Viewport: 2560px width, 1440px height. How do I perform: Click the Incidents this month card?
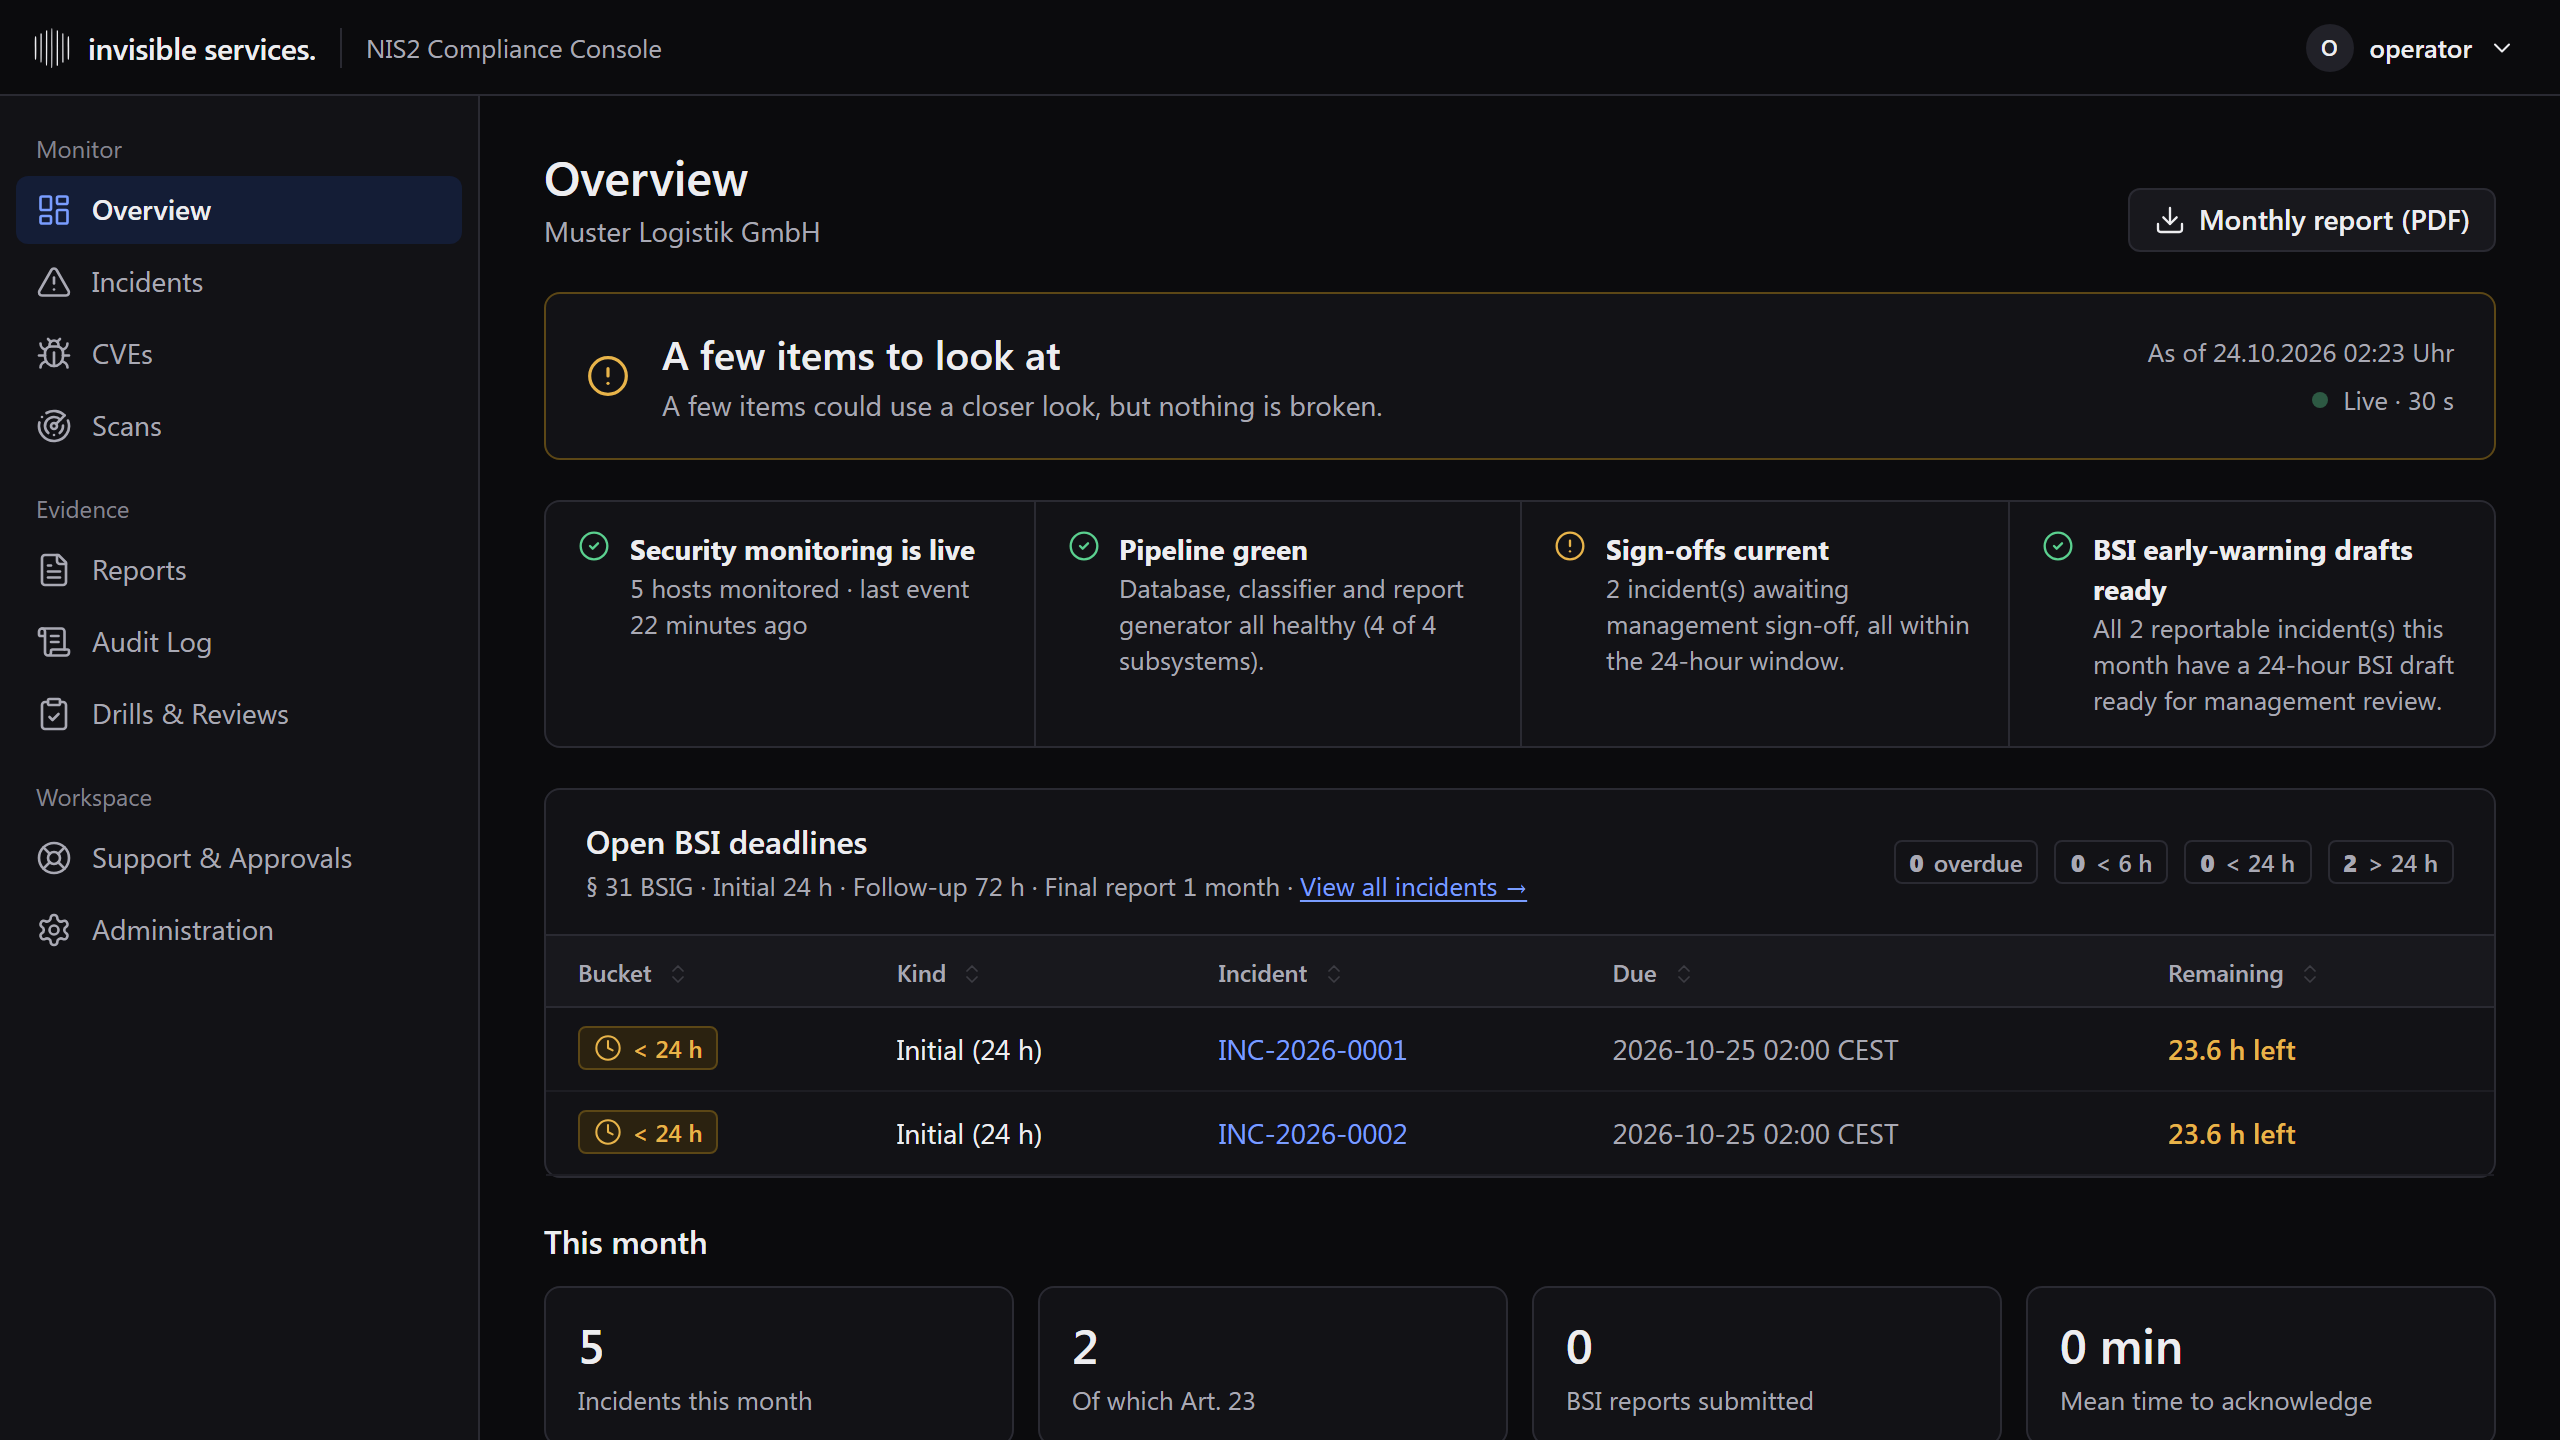click(x=779, y=1364)
